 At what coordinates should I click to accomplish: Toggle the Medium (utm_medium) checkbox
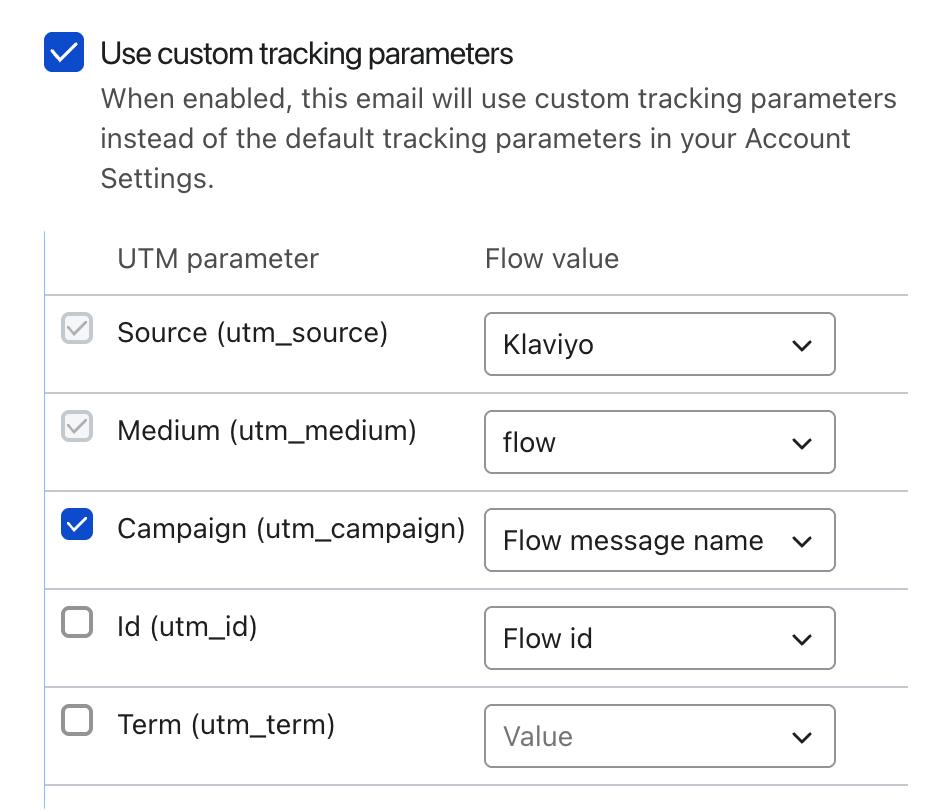pyautogui.click(x=77, y=427)
